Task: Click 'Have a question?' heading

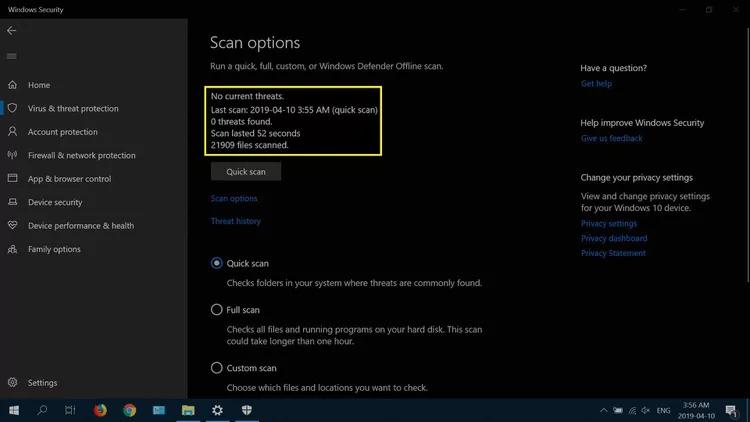Action: [x=614, y=68]
